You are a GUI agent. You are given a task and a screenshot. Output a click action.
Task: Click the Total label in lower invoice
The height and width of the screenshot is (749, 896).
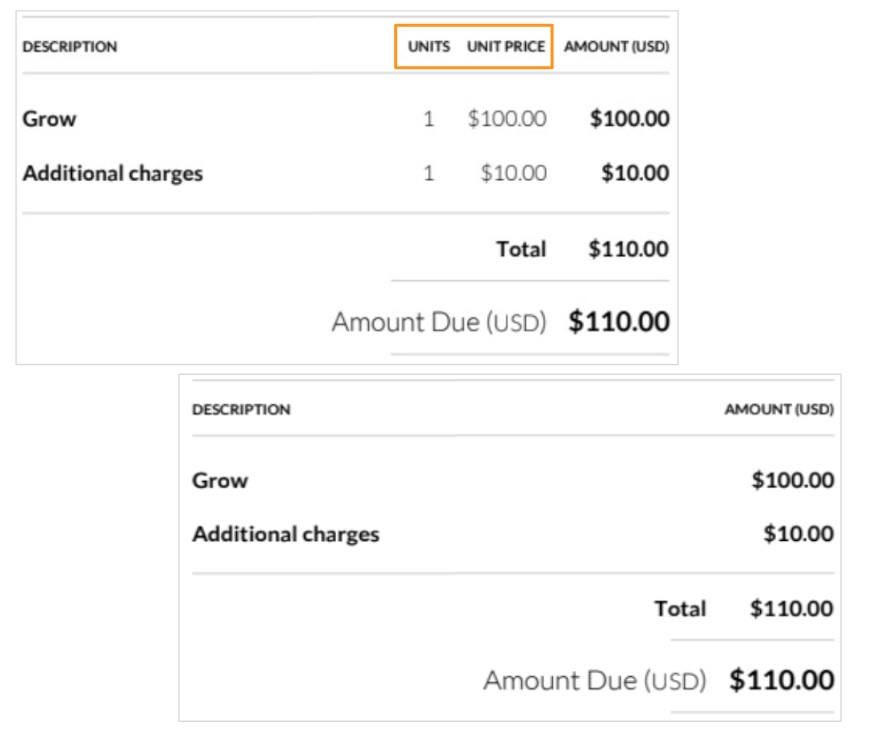(680, 608)
